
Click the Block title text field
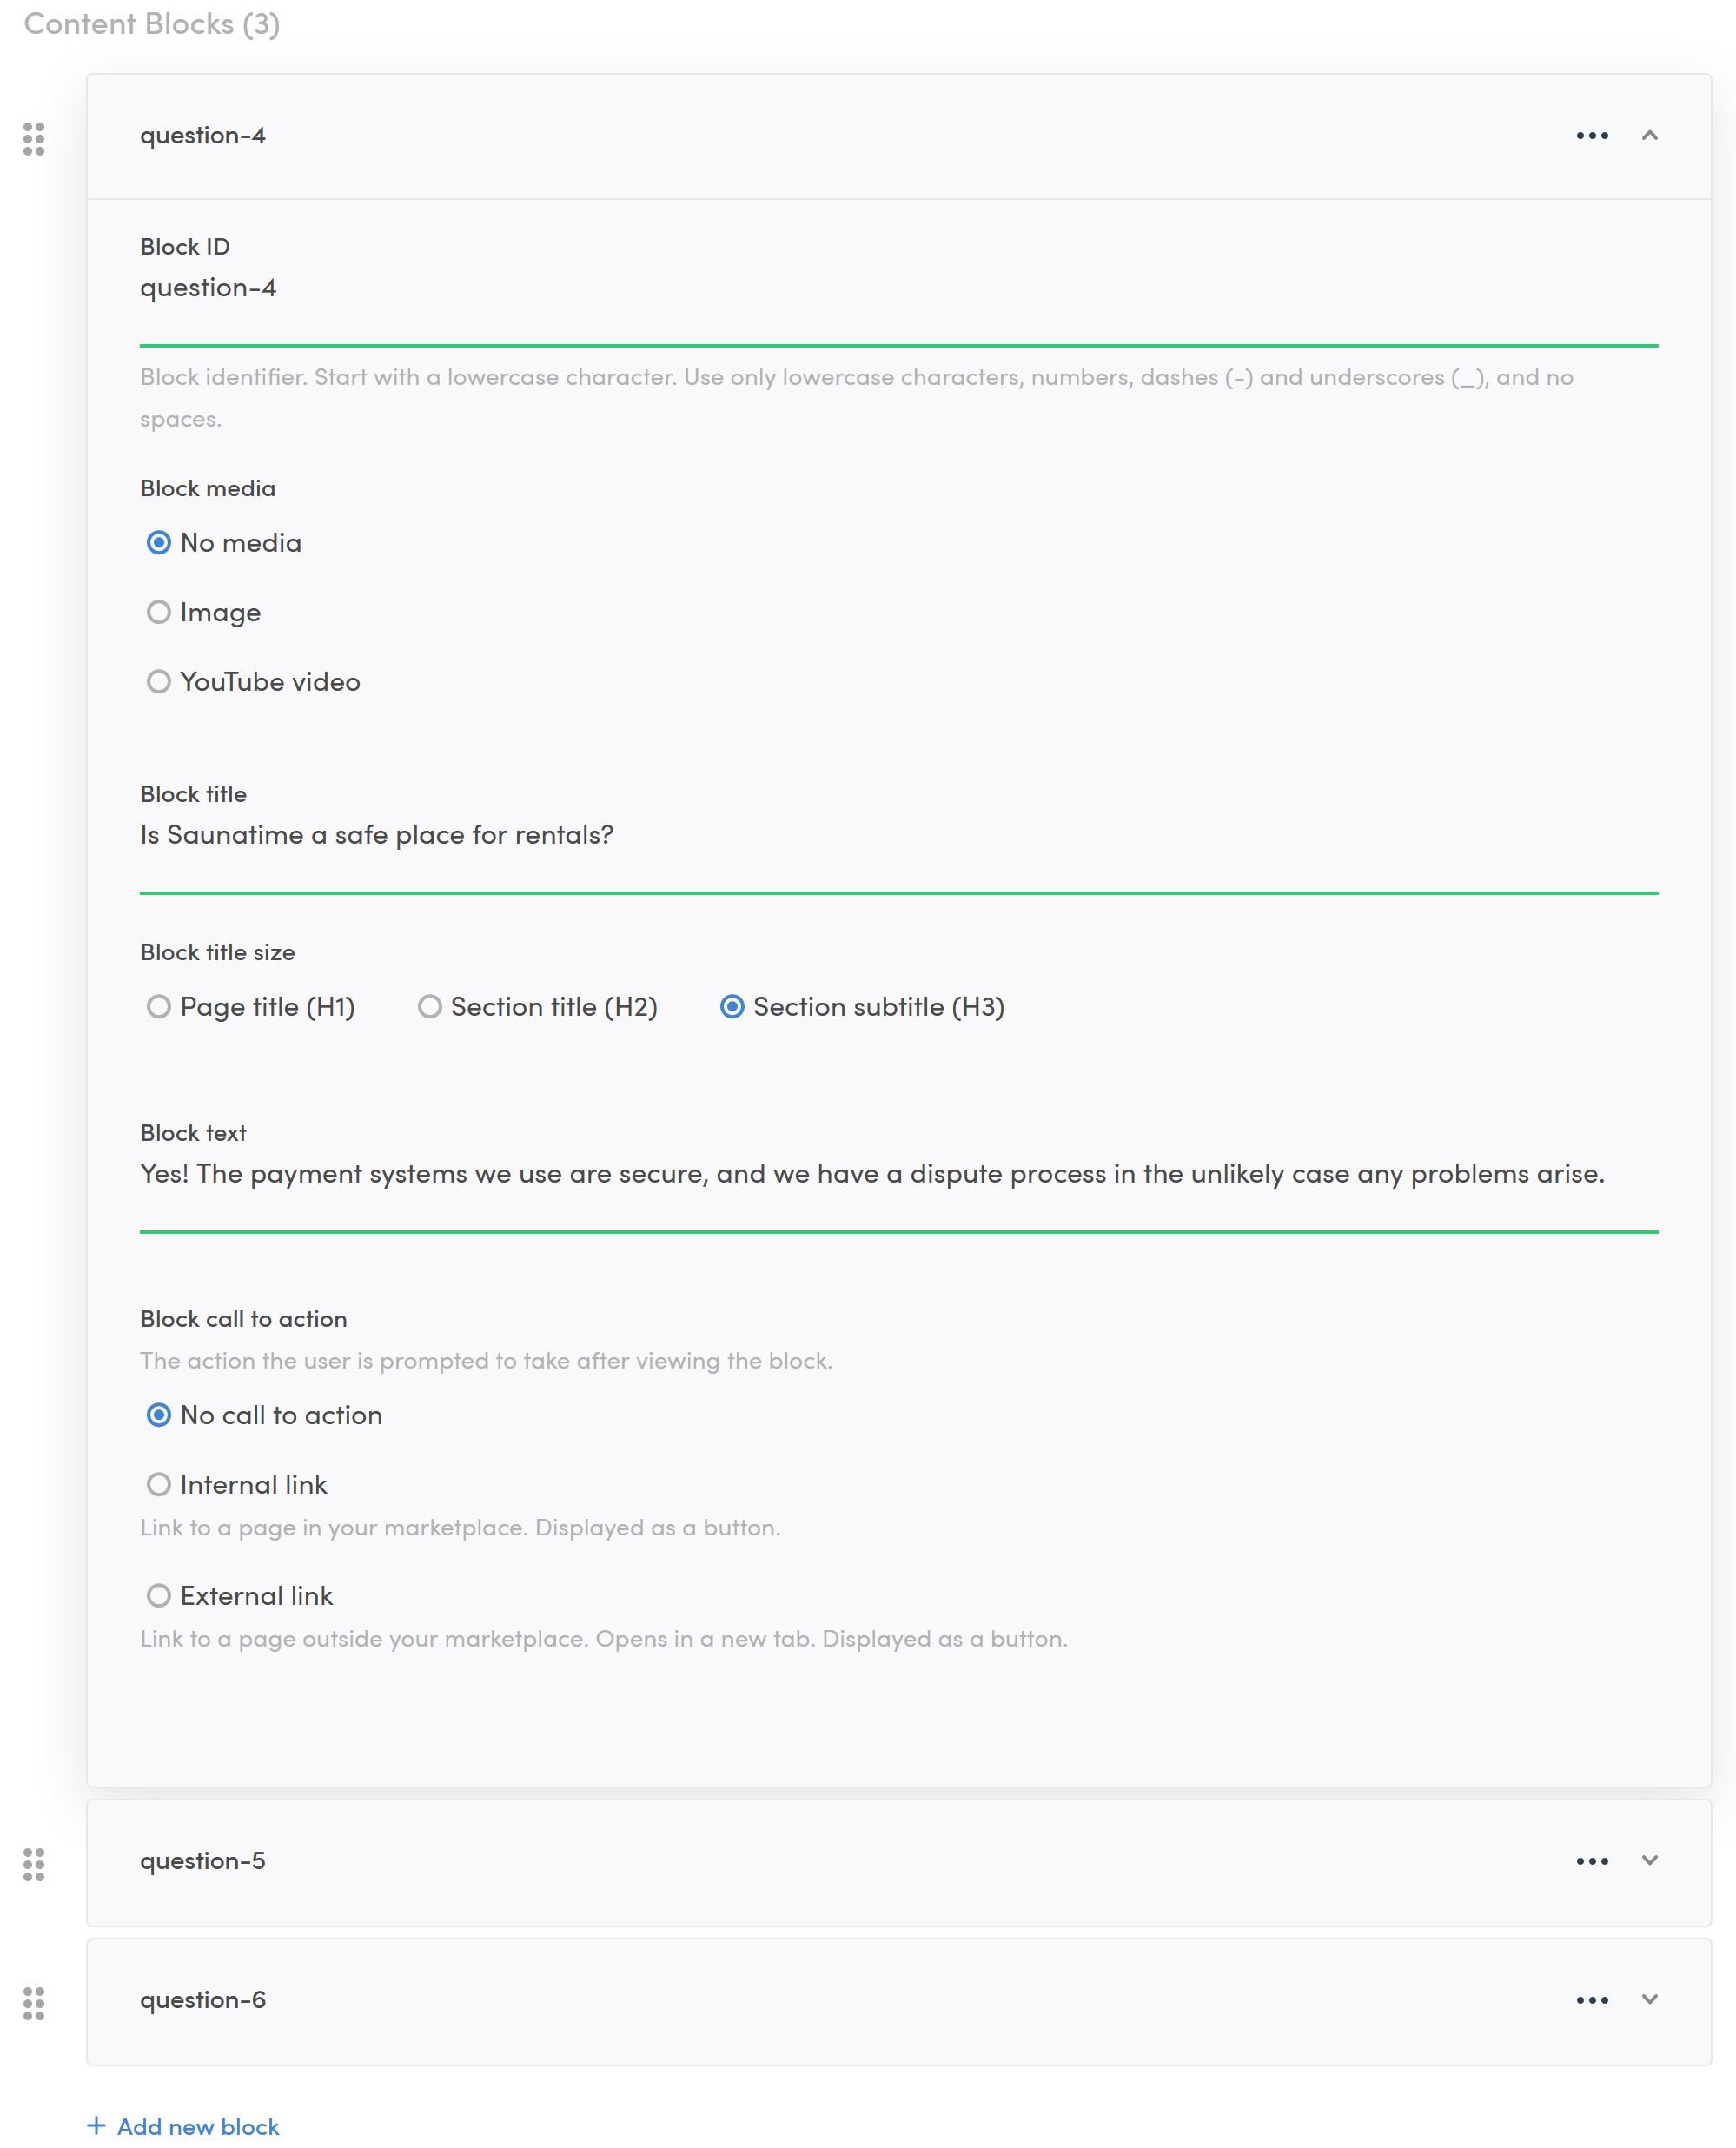pos(898,835)
